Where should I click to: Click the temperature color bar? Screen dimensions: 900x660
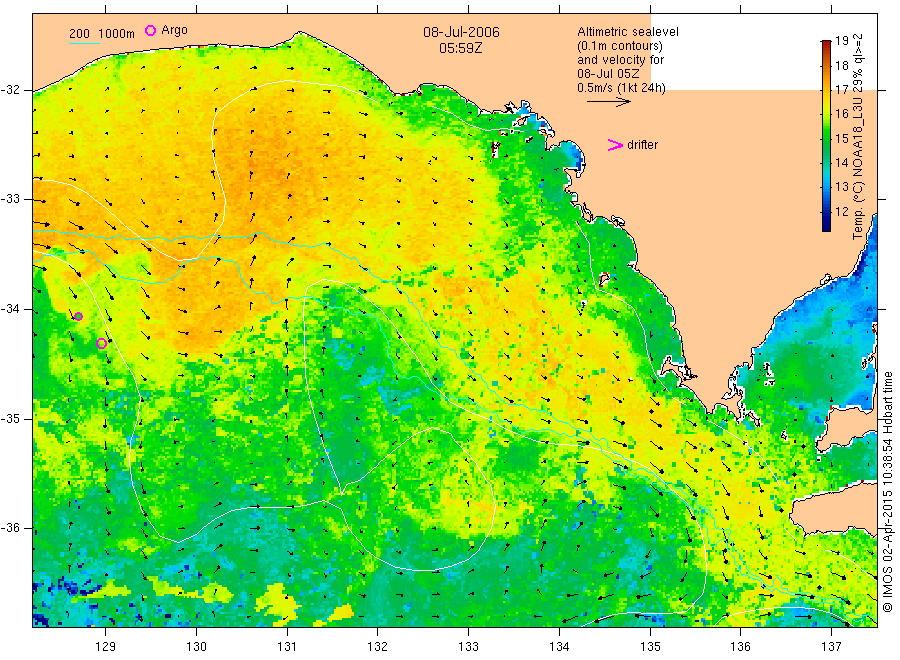click(x=826, y=136)
